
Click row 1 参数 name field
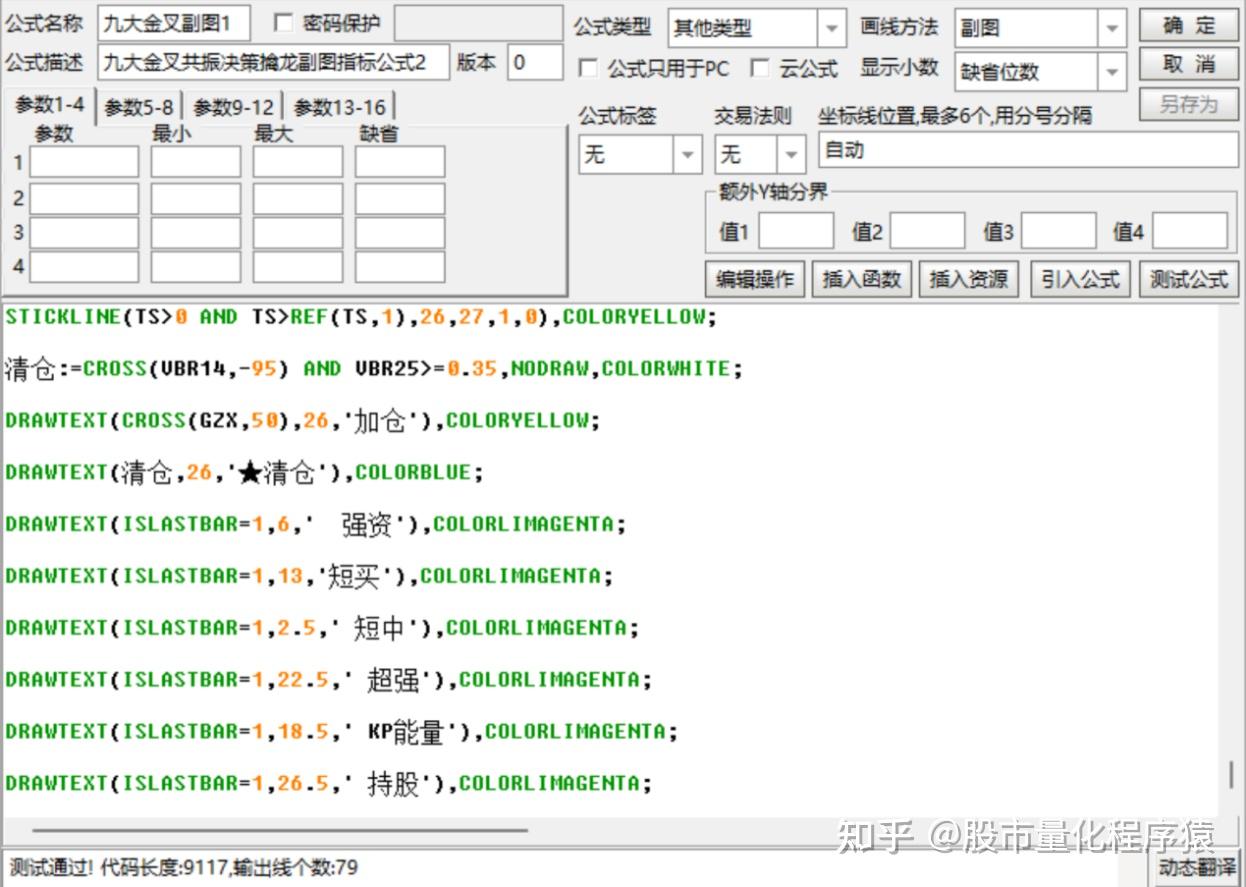(84, 162)
